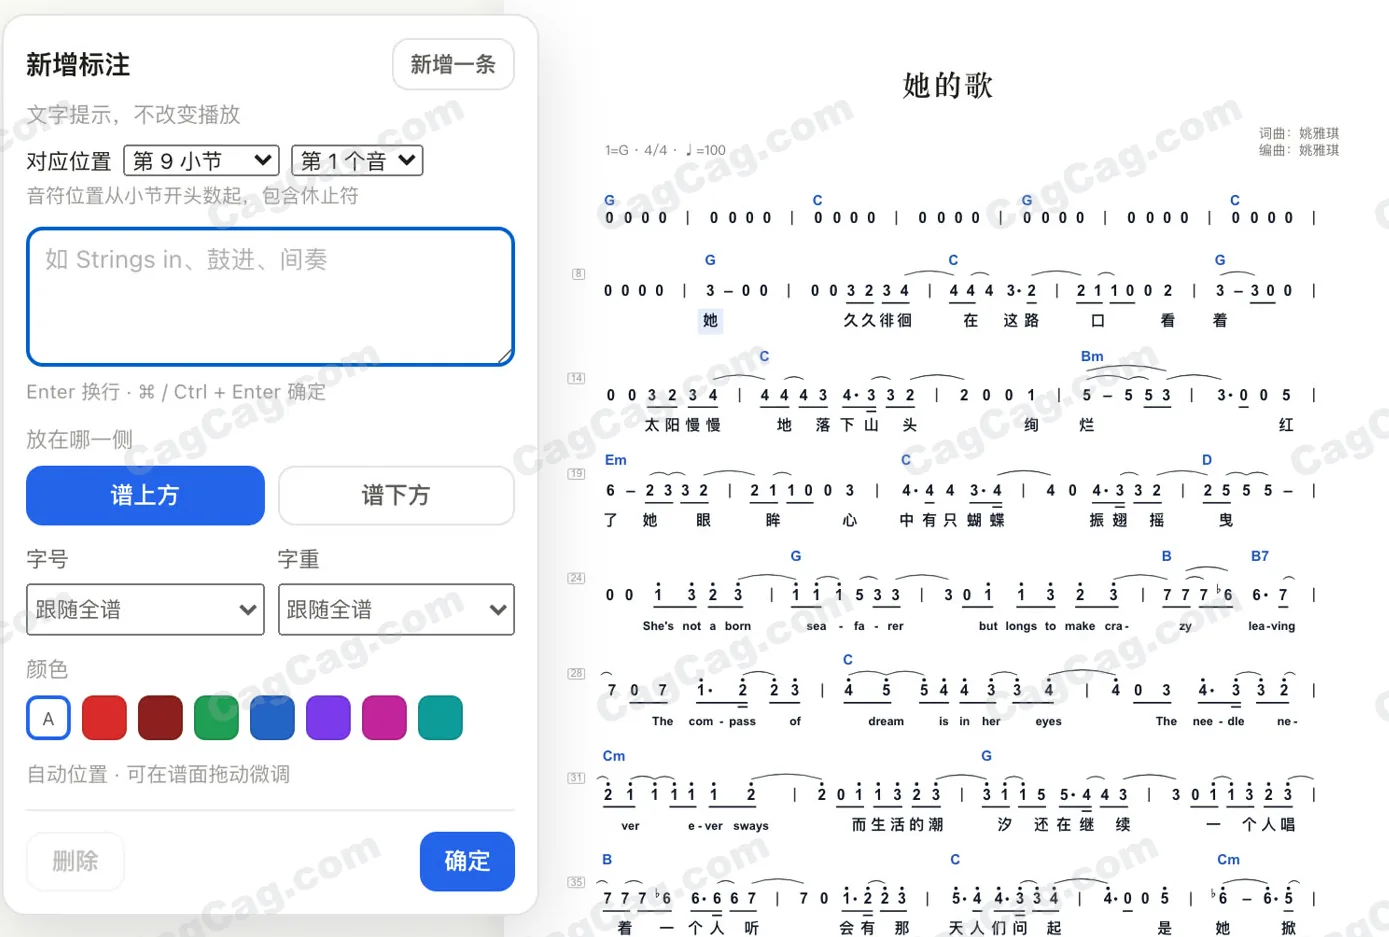Click the B7 chord symbol

point(1260,556)
